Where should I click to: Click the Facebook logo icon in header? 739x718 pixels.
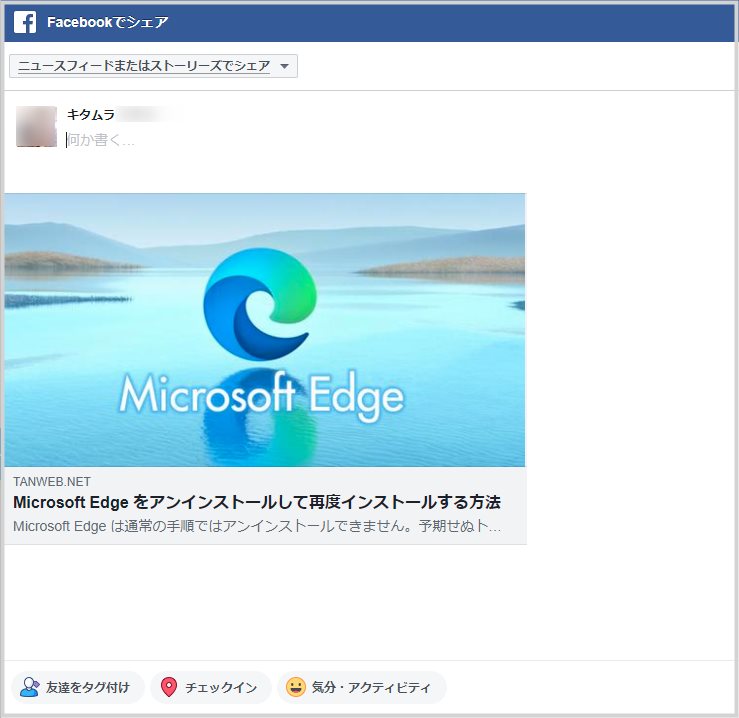pos(25,22)
